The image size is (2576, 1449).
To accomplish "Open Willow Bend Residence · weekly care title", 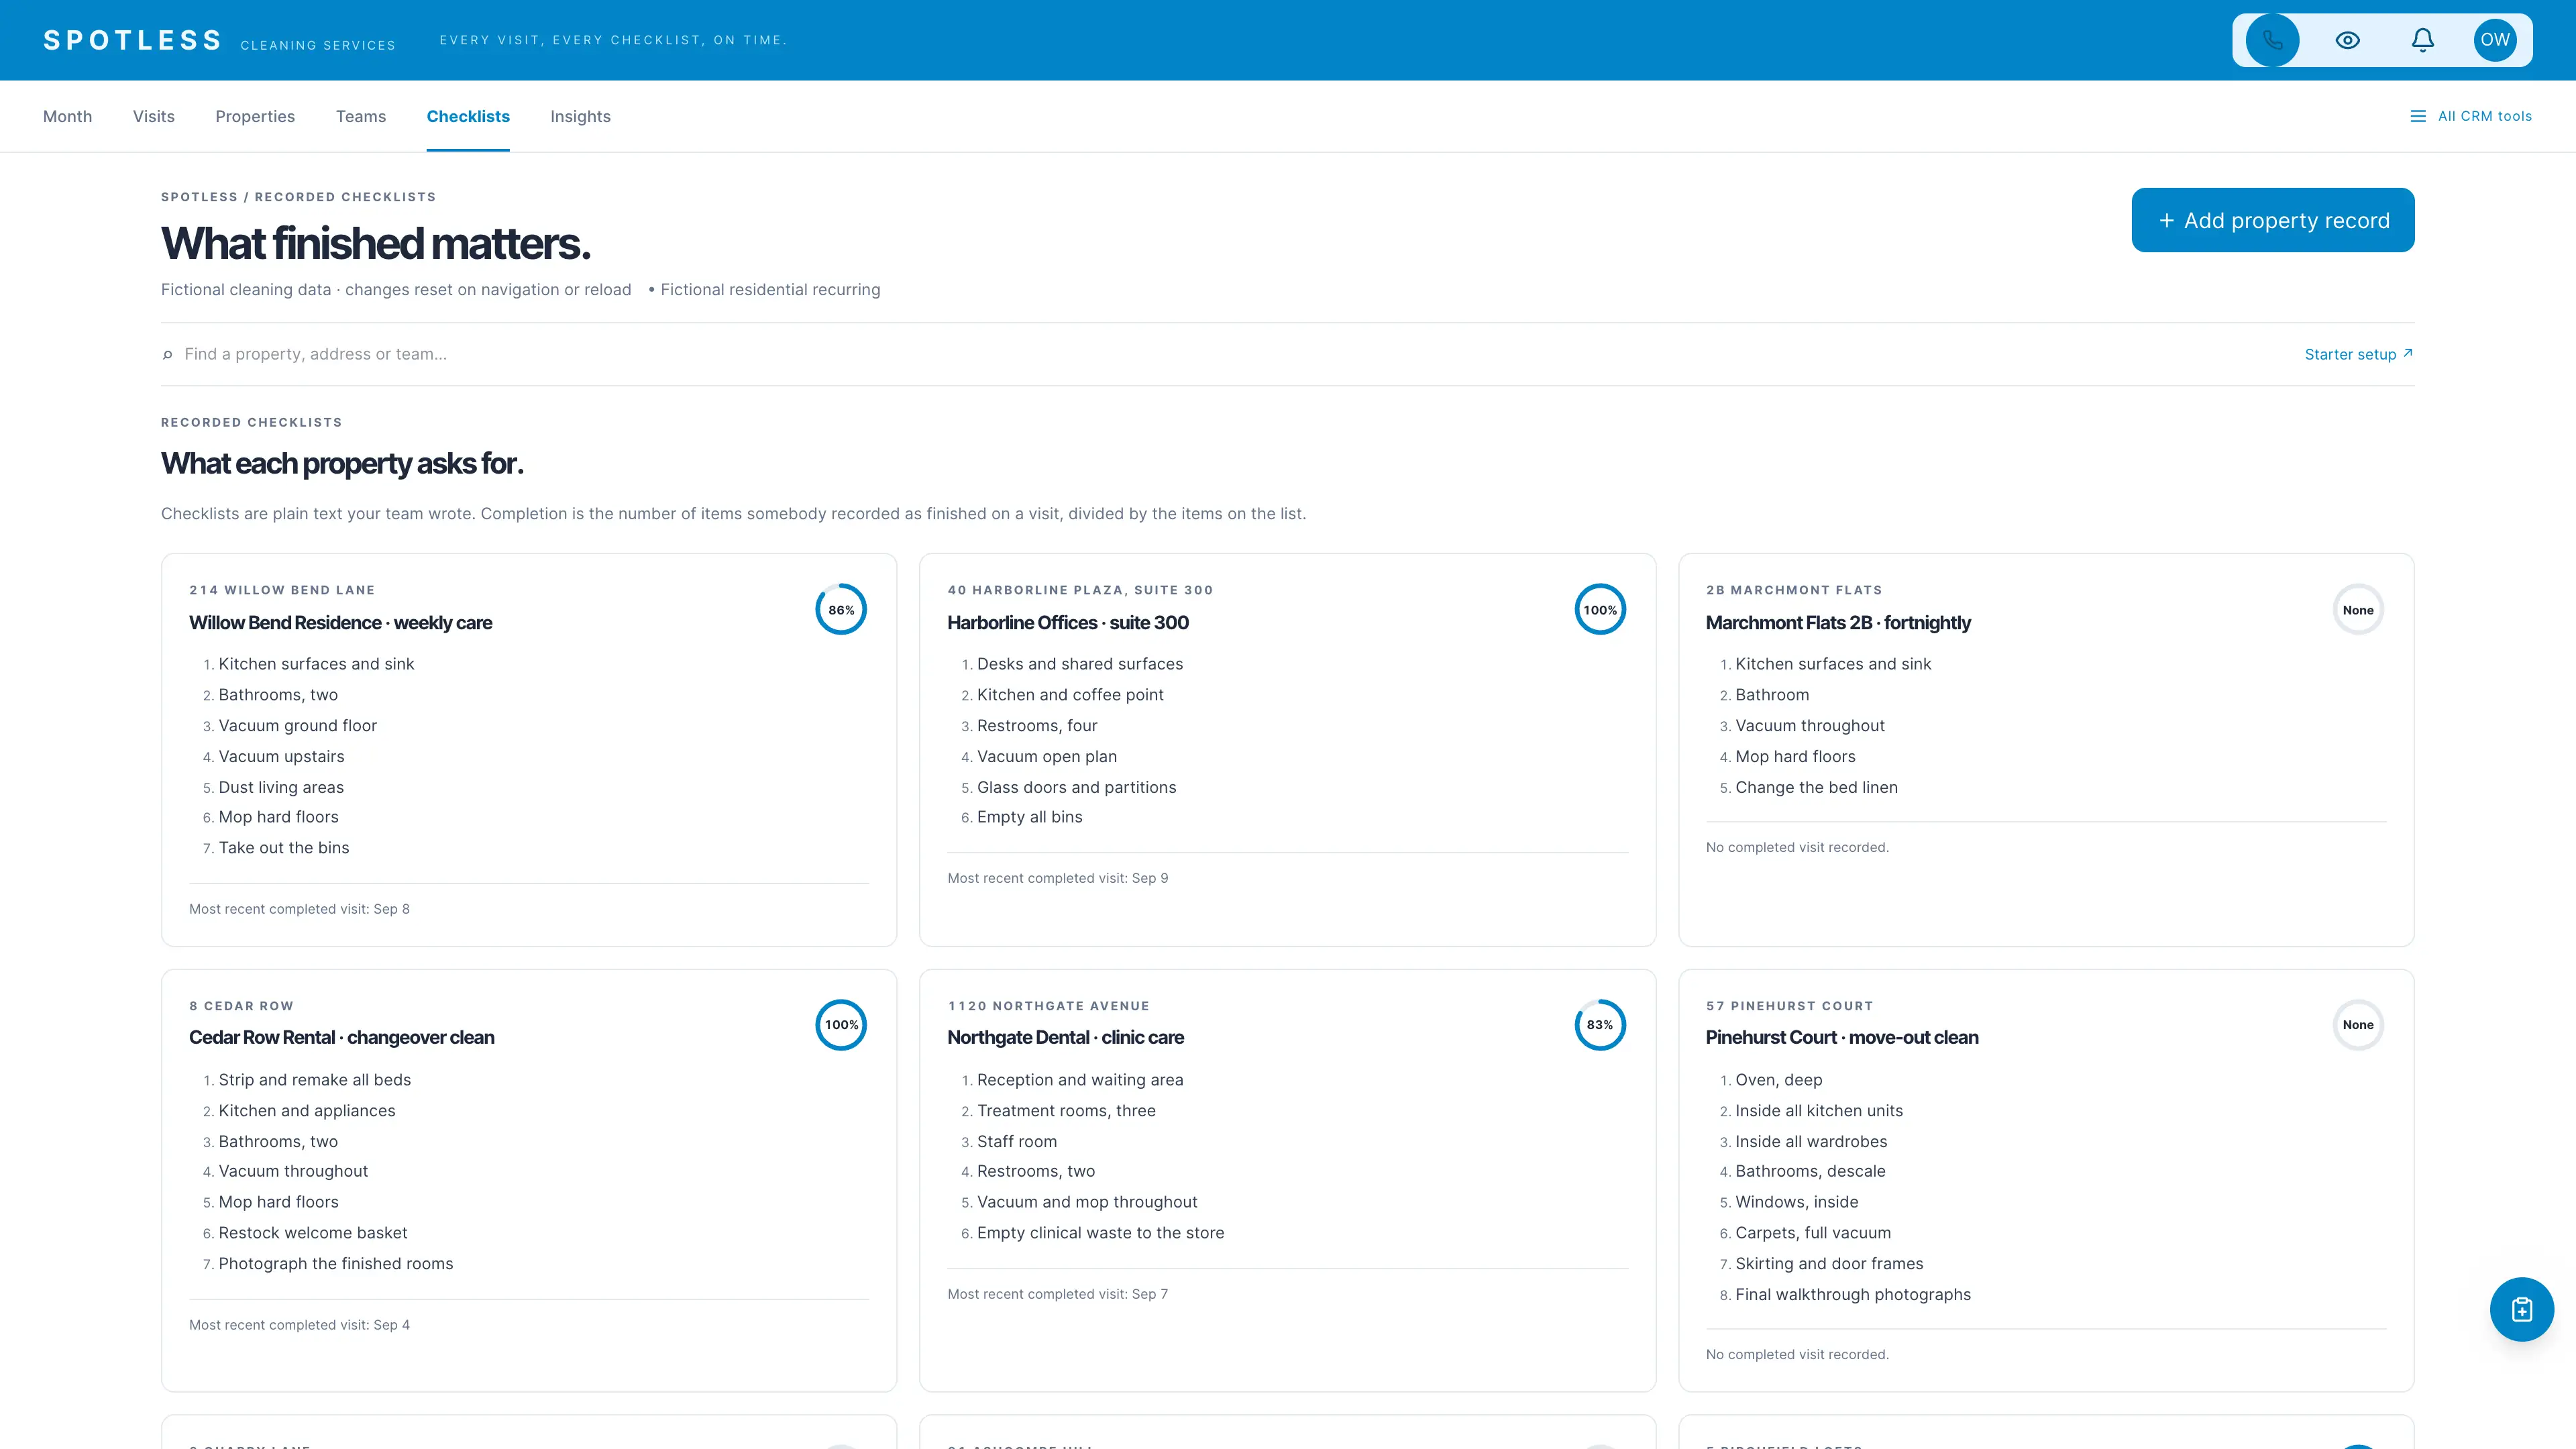I will [340, 623].
